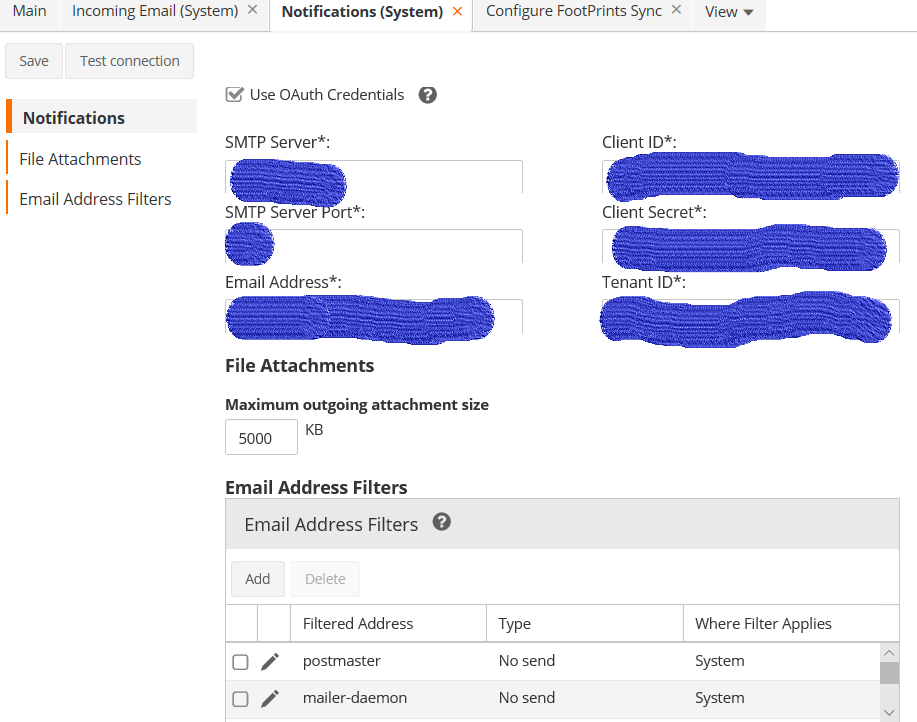This screenshot has height=722, width=917.
Task: Open File Attachments section in sidebar
Action: coord(80,159)
